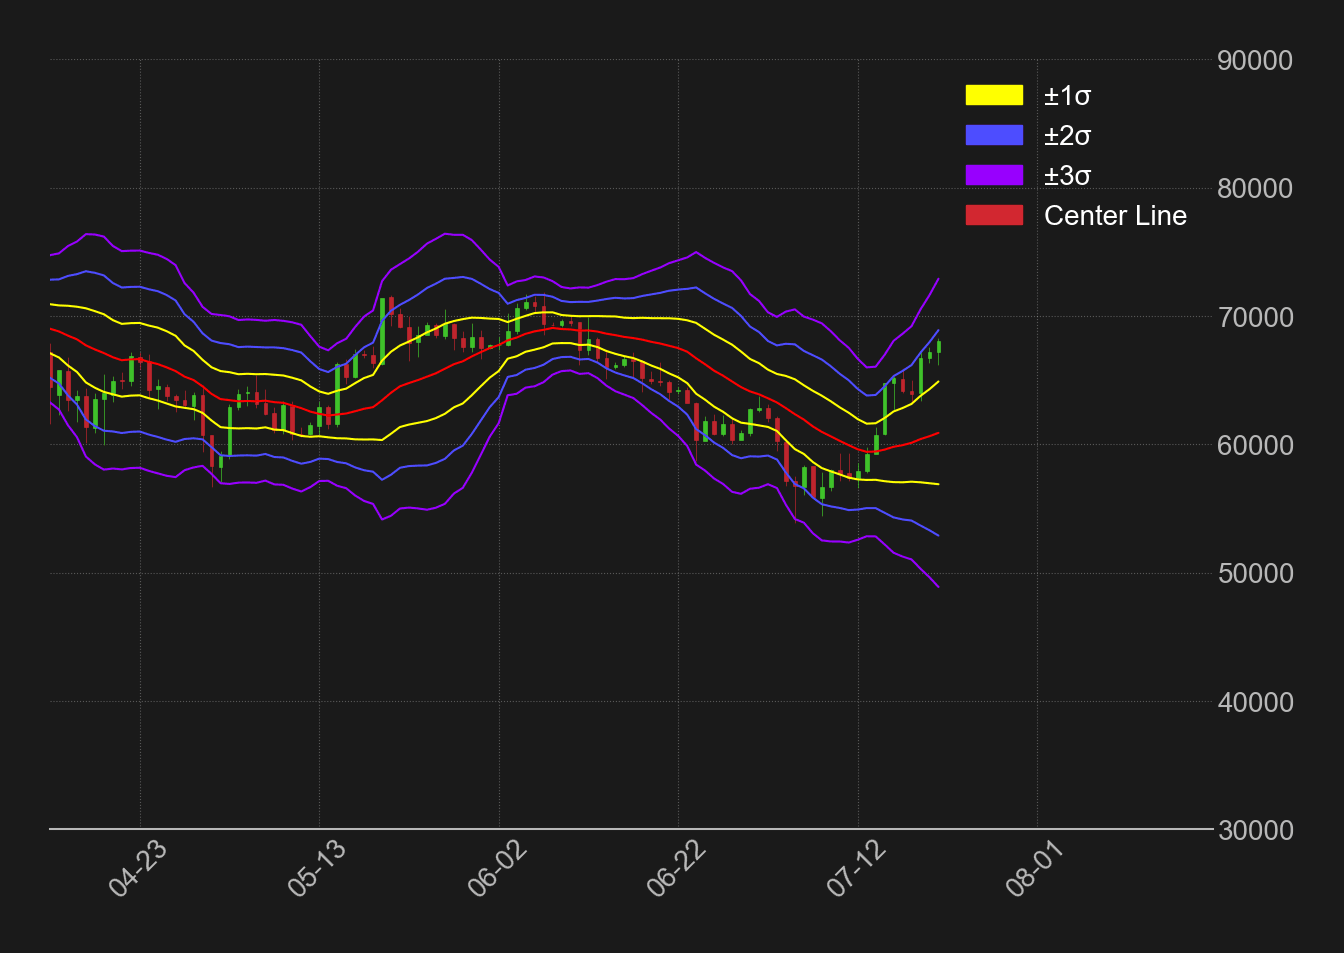This screenshot has width=1344, height=953.
Task: Click the 06-02 date label on x-axis
Action: point(497,868)
